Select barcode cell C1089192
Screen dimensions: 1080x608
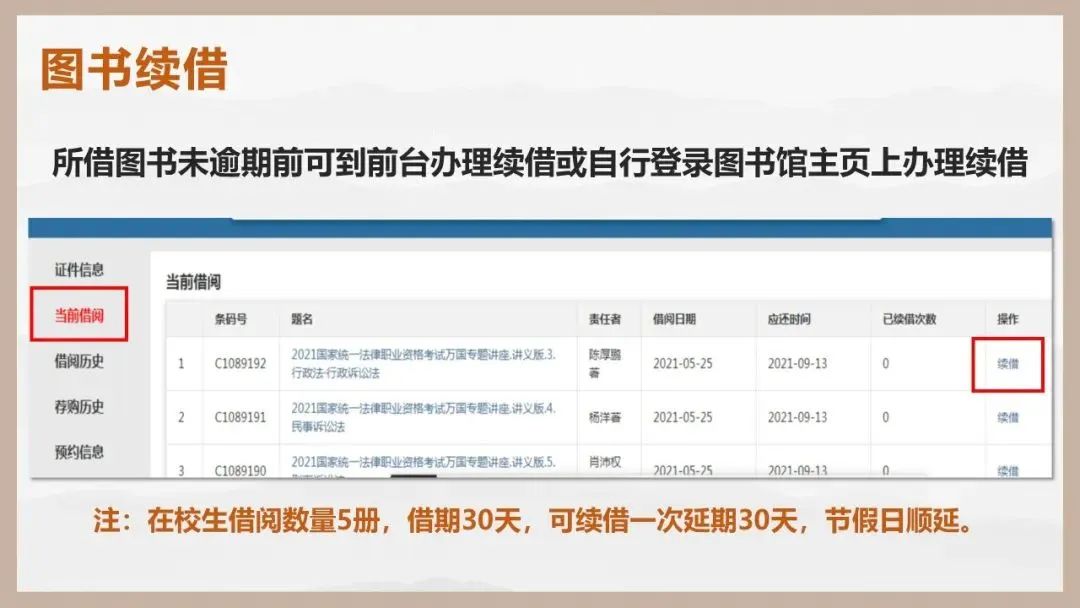[240, 364]
